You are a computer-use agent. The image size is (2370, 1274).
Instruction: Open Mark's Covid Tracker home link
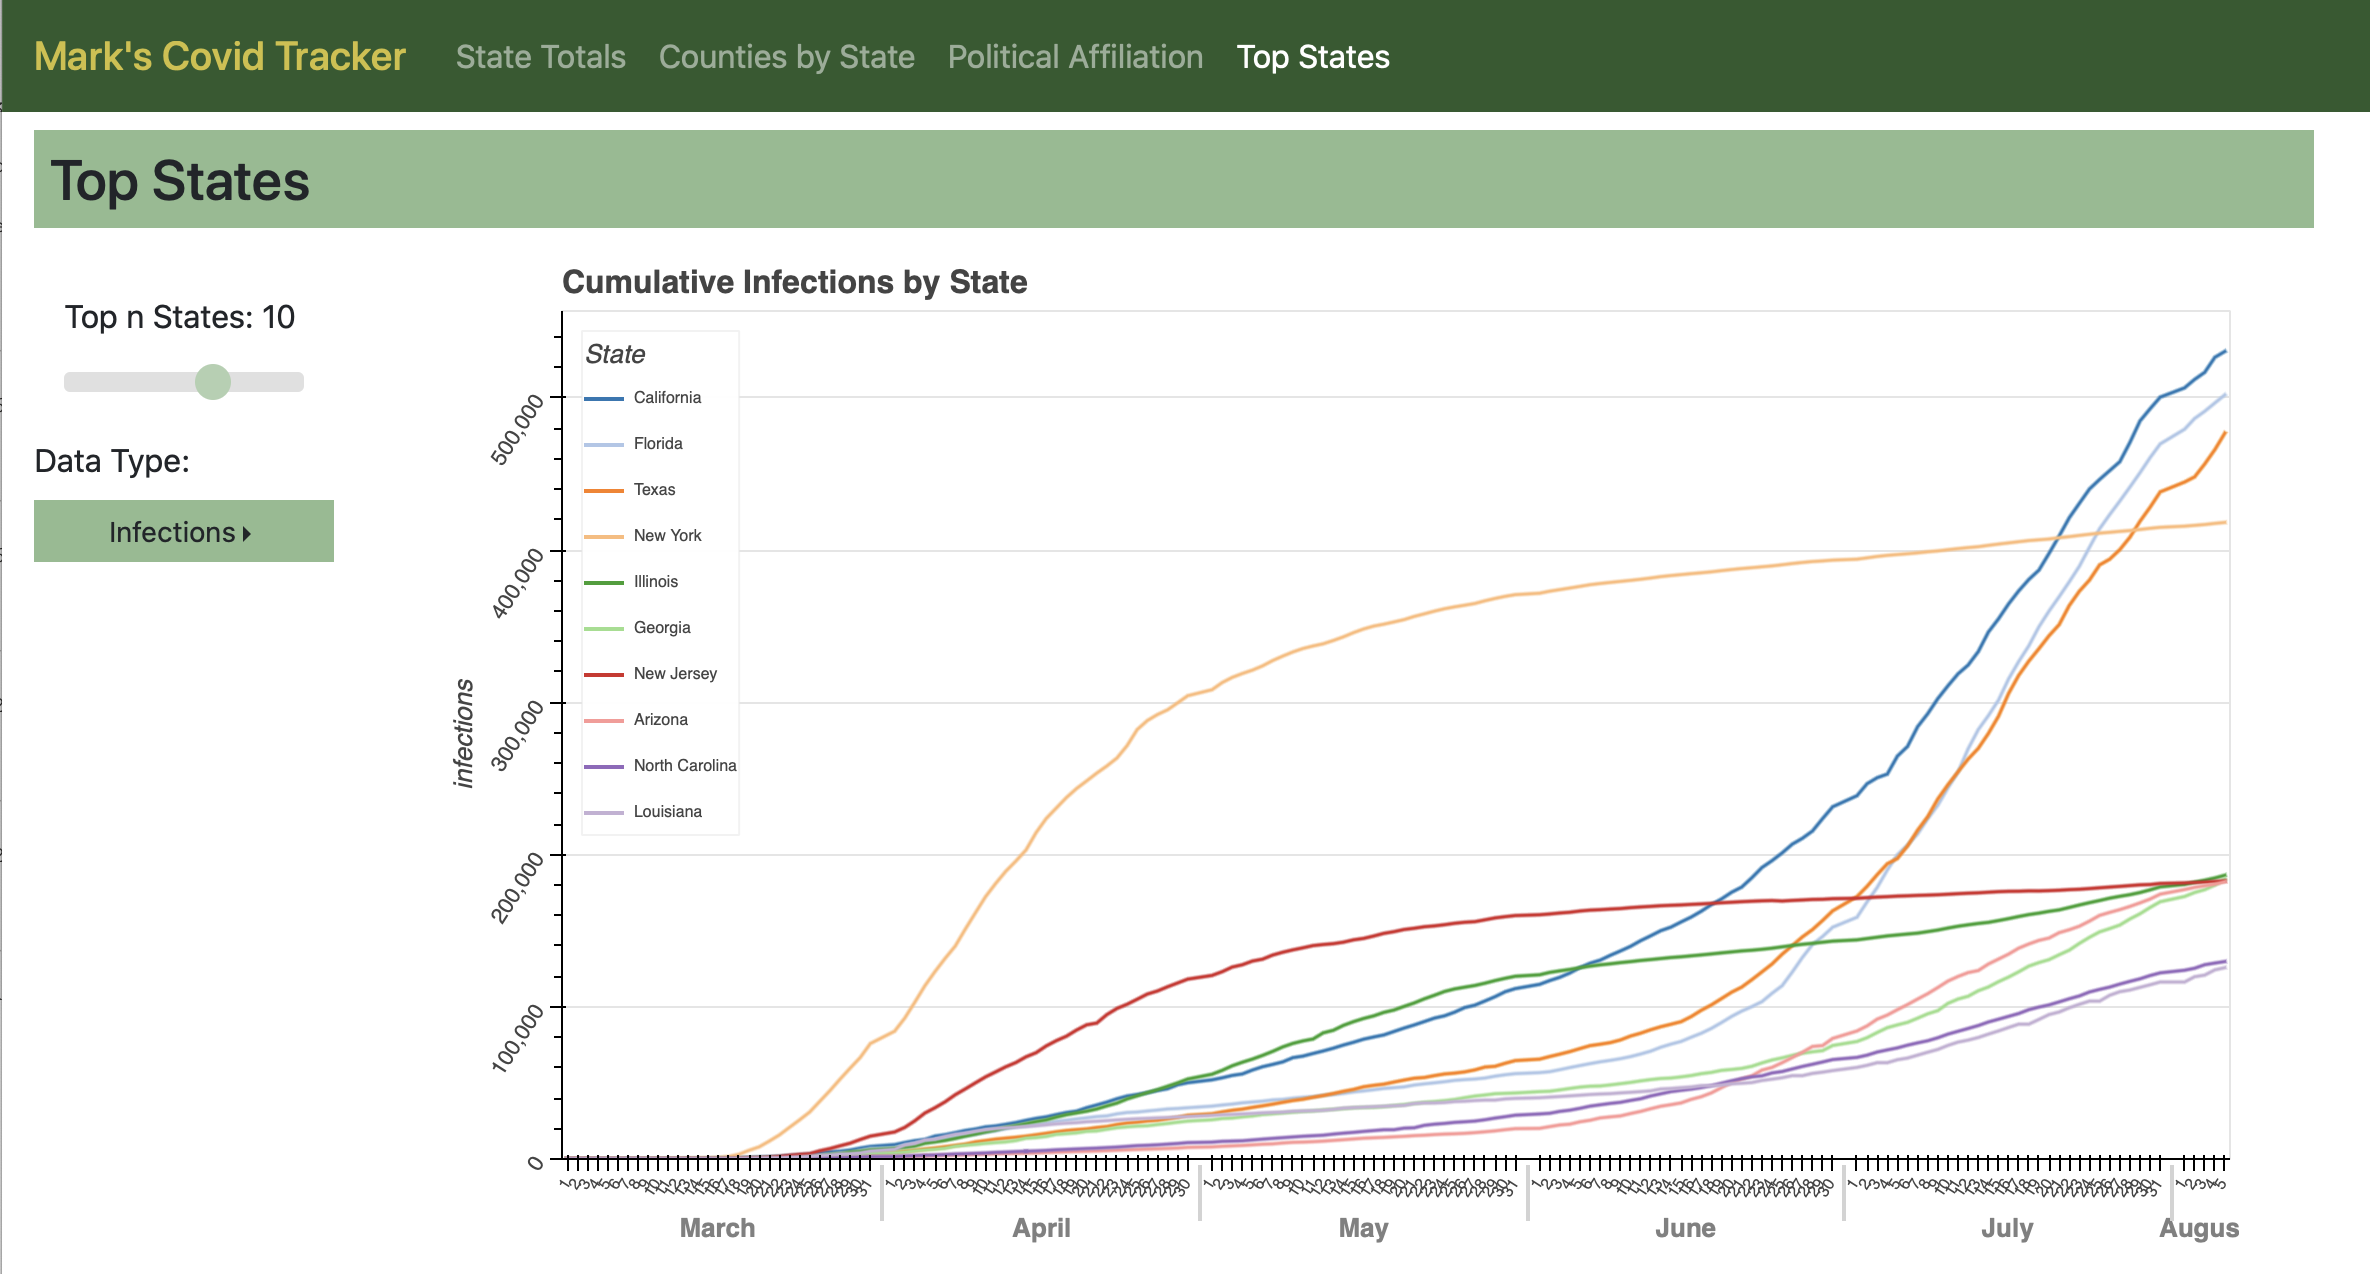pos(219,57)
